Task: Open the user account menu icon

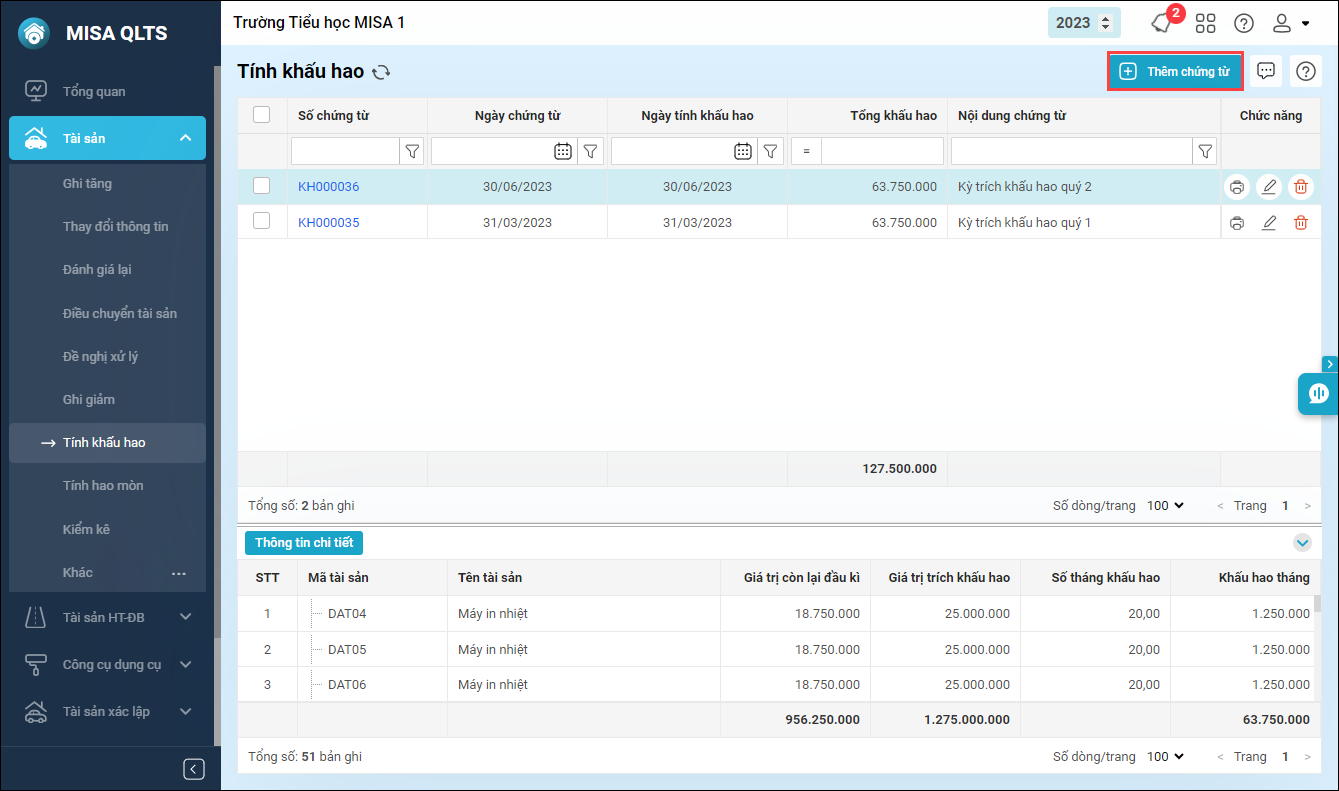Action: pos(1289,23)
